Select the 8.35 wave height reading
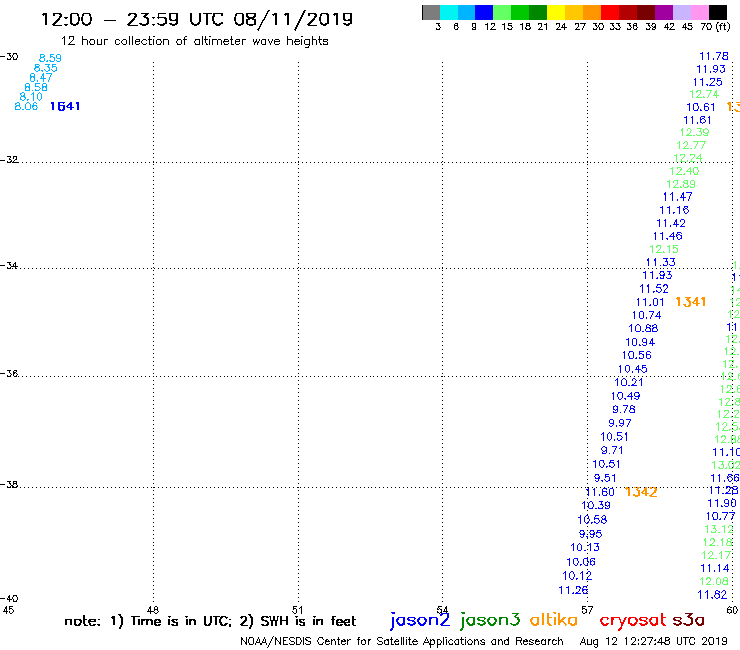 (x=45, y=68)
